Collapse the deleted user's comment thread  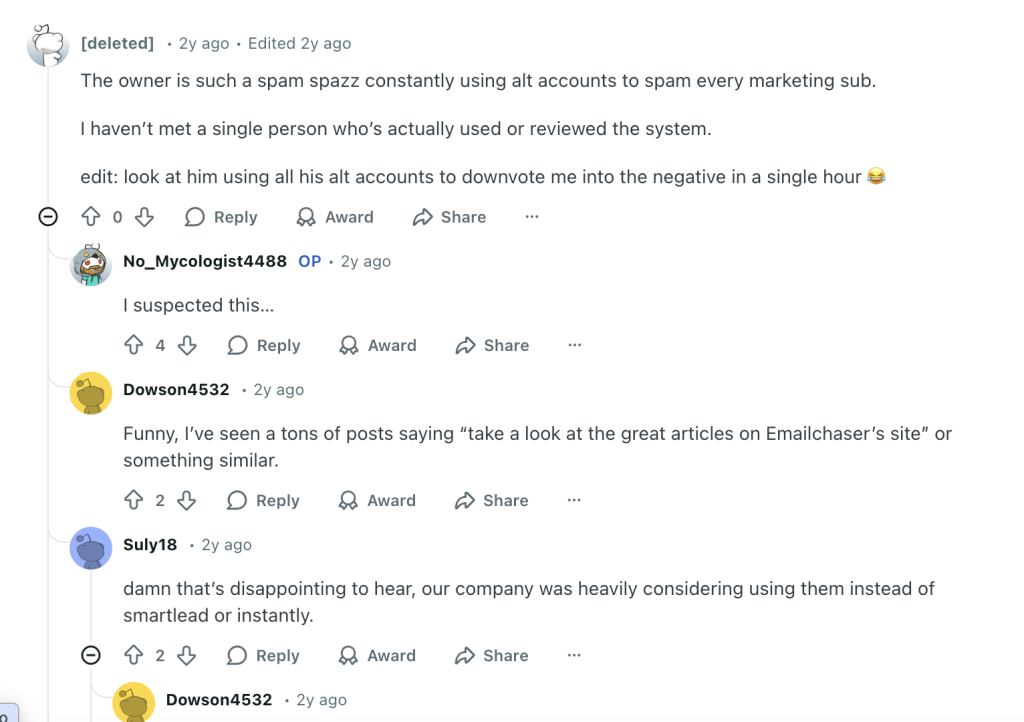coord(47,216)
